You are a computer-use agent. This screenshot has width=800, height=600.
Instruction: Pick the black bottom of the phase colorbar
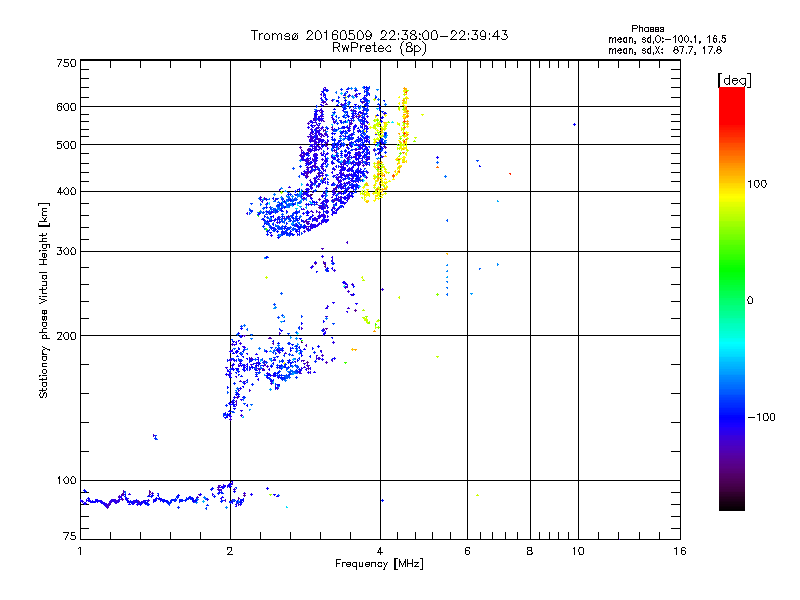[732, 503]
